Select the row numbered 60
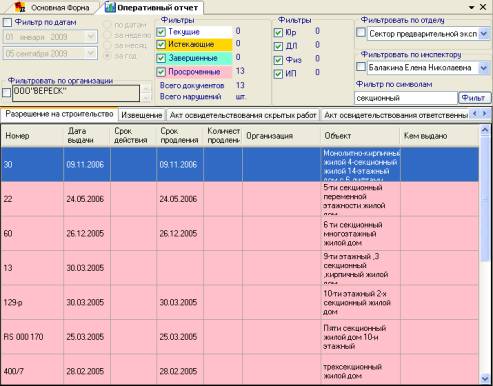493x386 pixels. click(240, 233)
